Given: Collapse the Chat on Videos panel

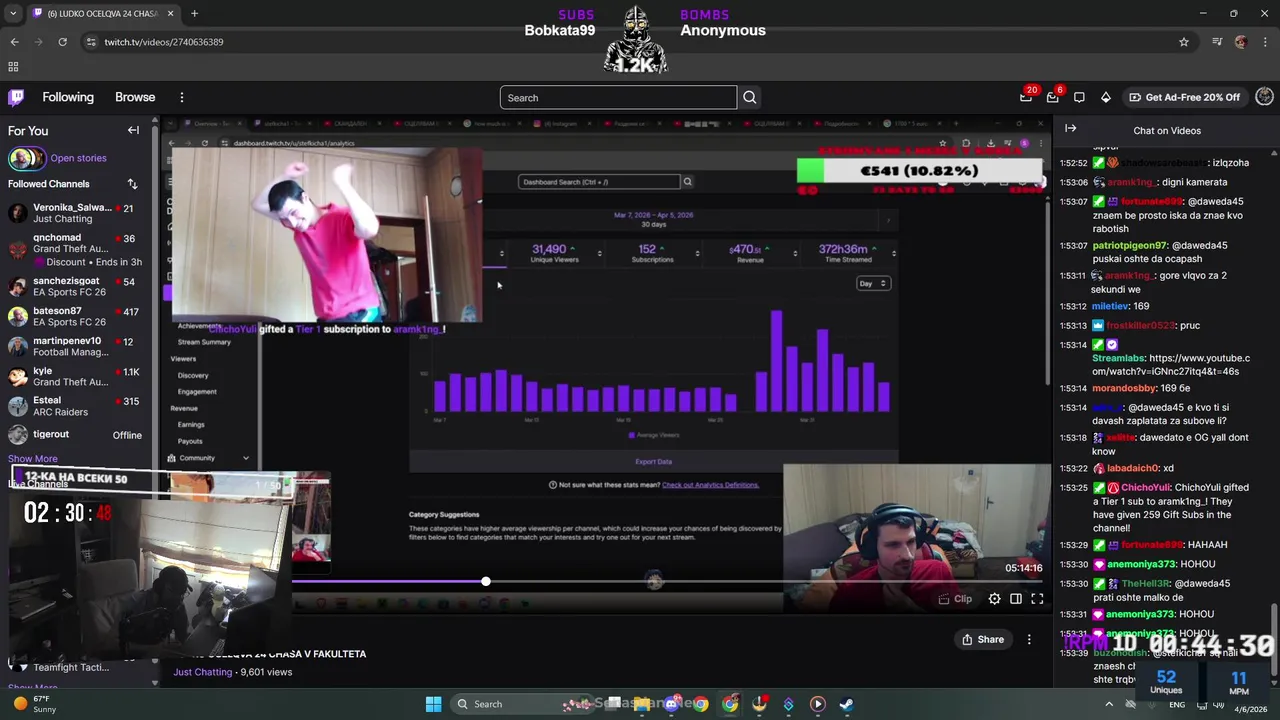Looking at the screenshot, I should (x=1070, y=129).
